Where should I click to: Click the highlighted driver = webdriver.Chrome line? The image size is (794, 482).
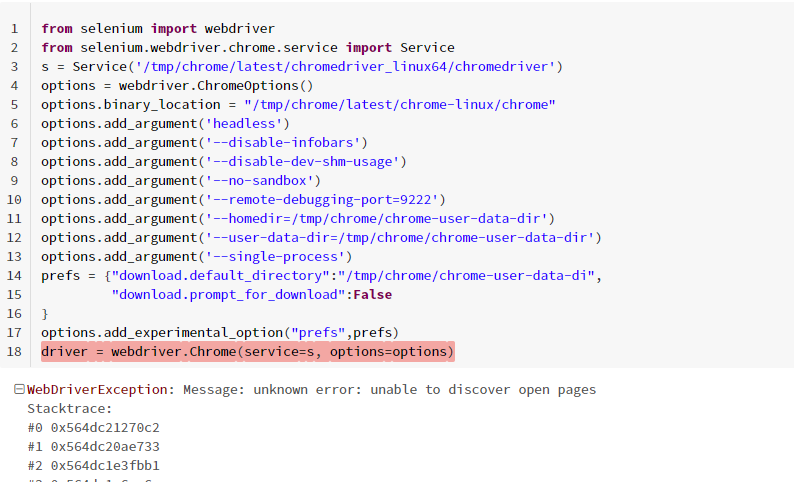(x=247, y=351)
